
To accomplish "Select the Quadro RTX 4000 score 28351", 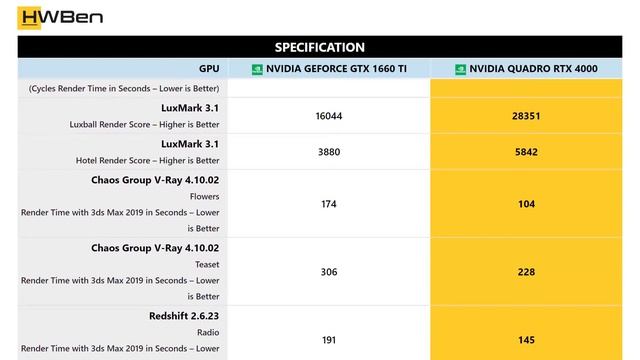I will click(526, 116).
